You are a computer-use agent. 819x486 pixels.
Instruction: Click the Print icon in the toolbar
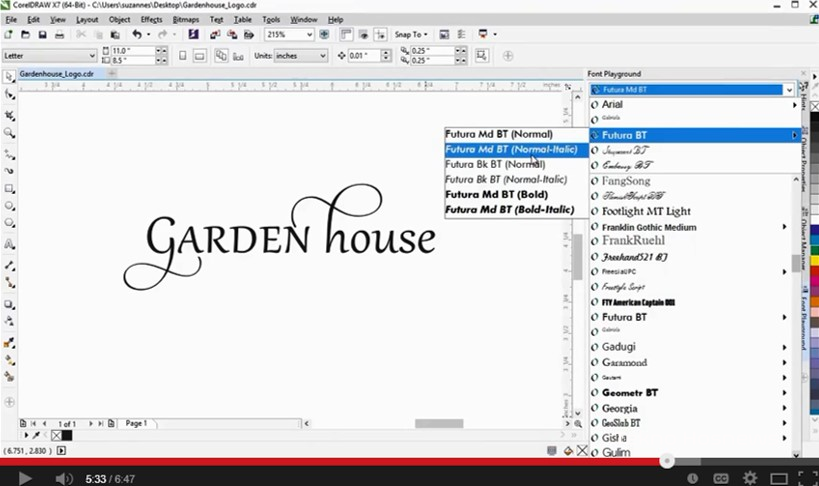coord(60,34)
